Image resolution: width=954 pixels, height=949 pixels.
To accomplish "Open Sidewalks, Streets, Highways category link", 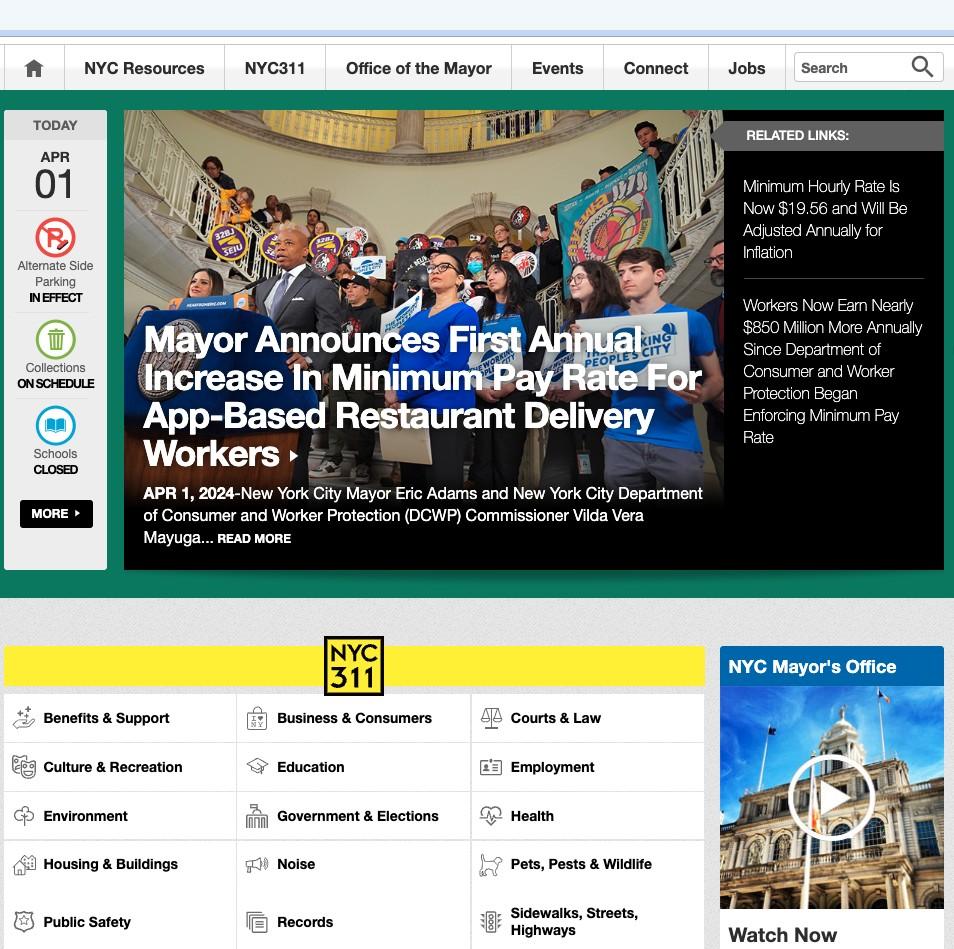I will click(574, 922).
